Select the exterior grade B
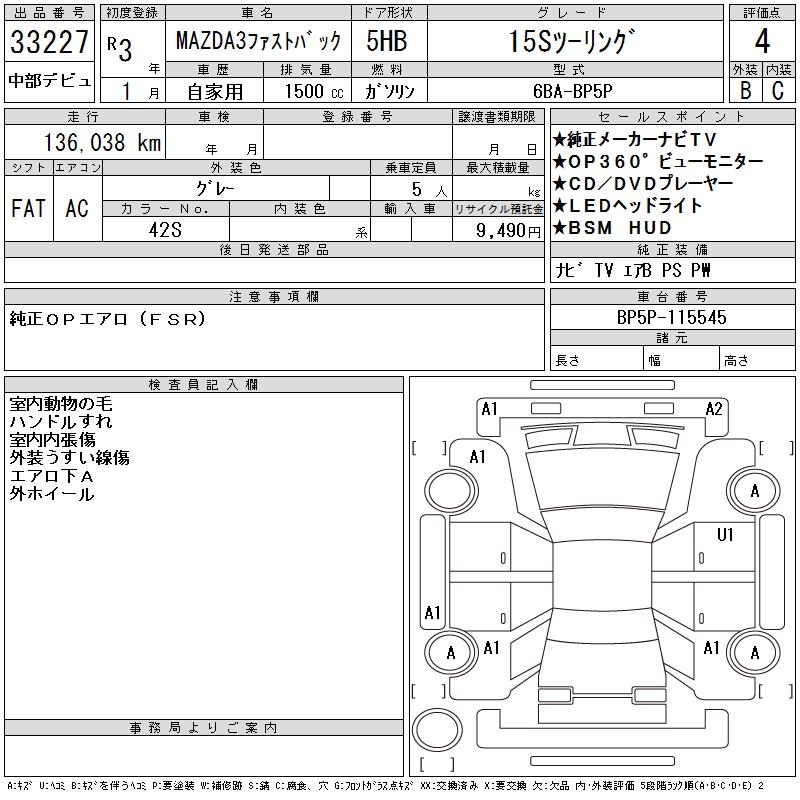This screenshot has height=800, width=800. click(x=745, y=91)
